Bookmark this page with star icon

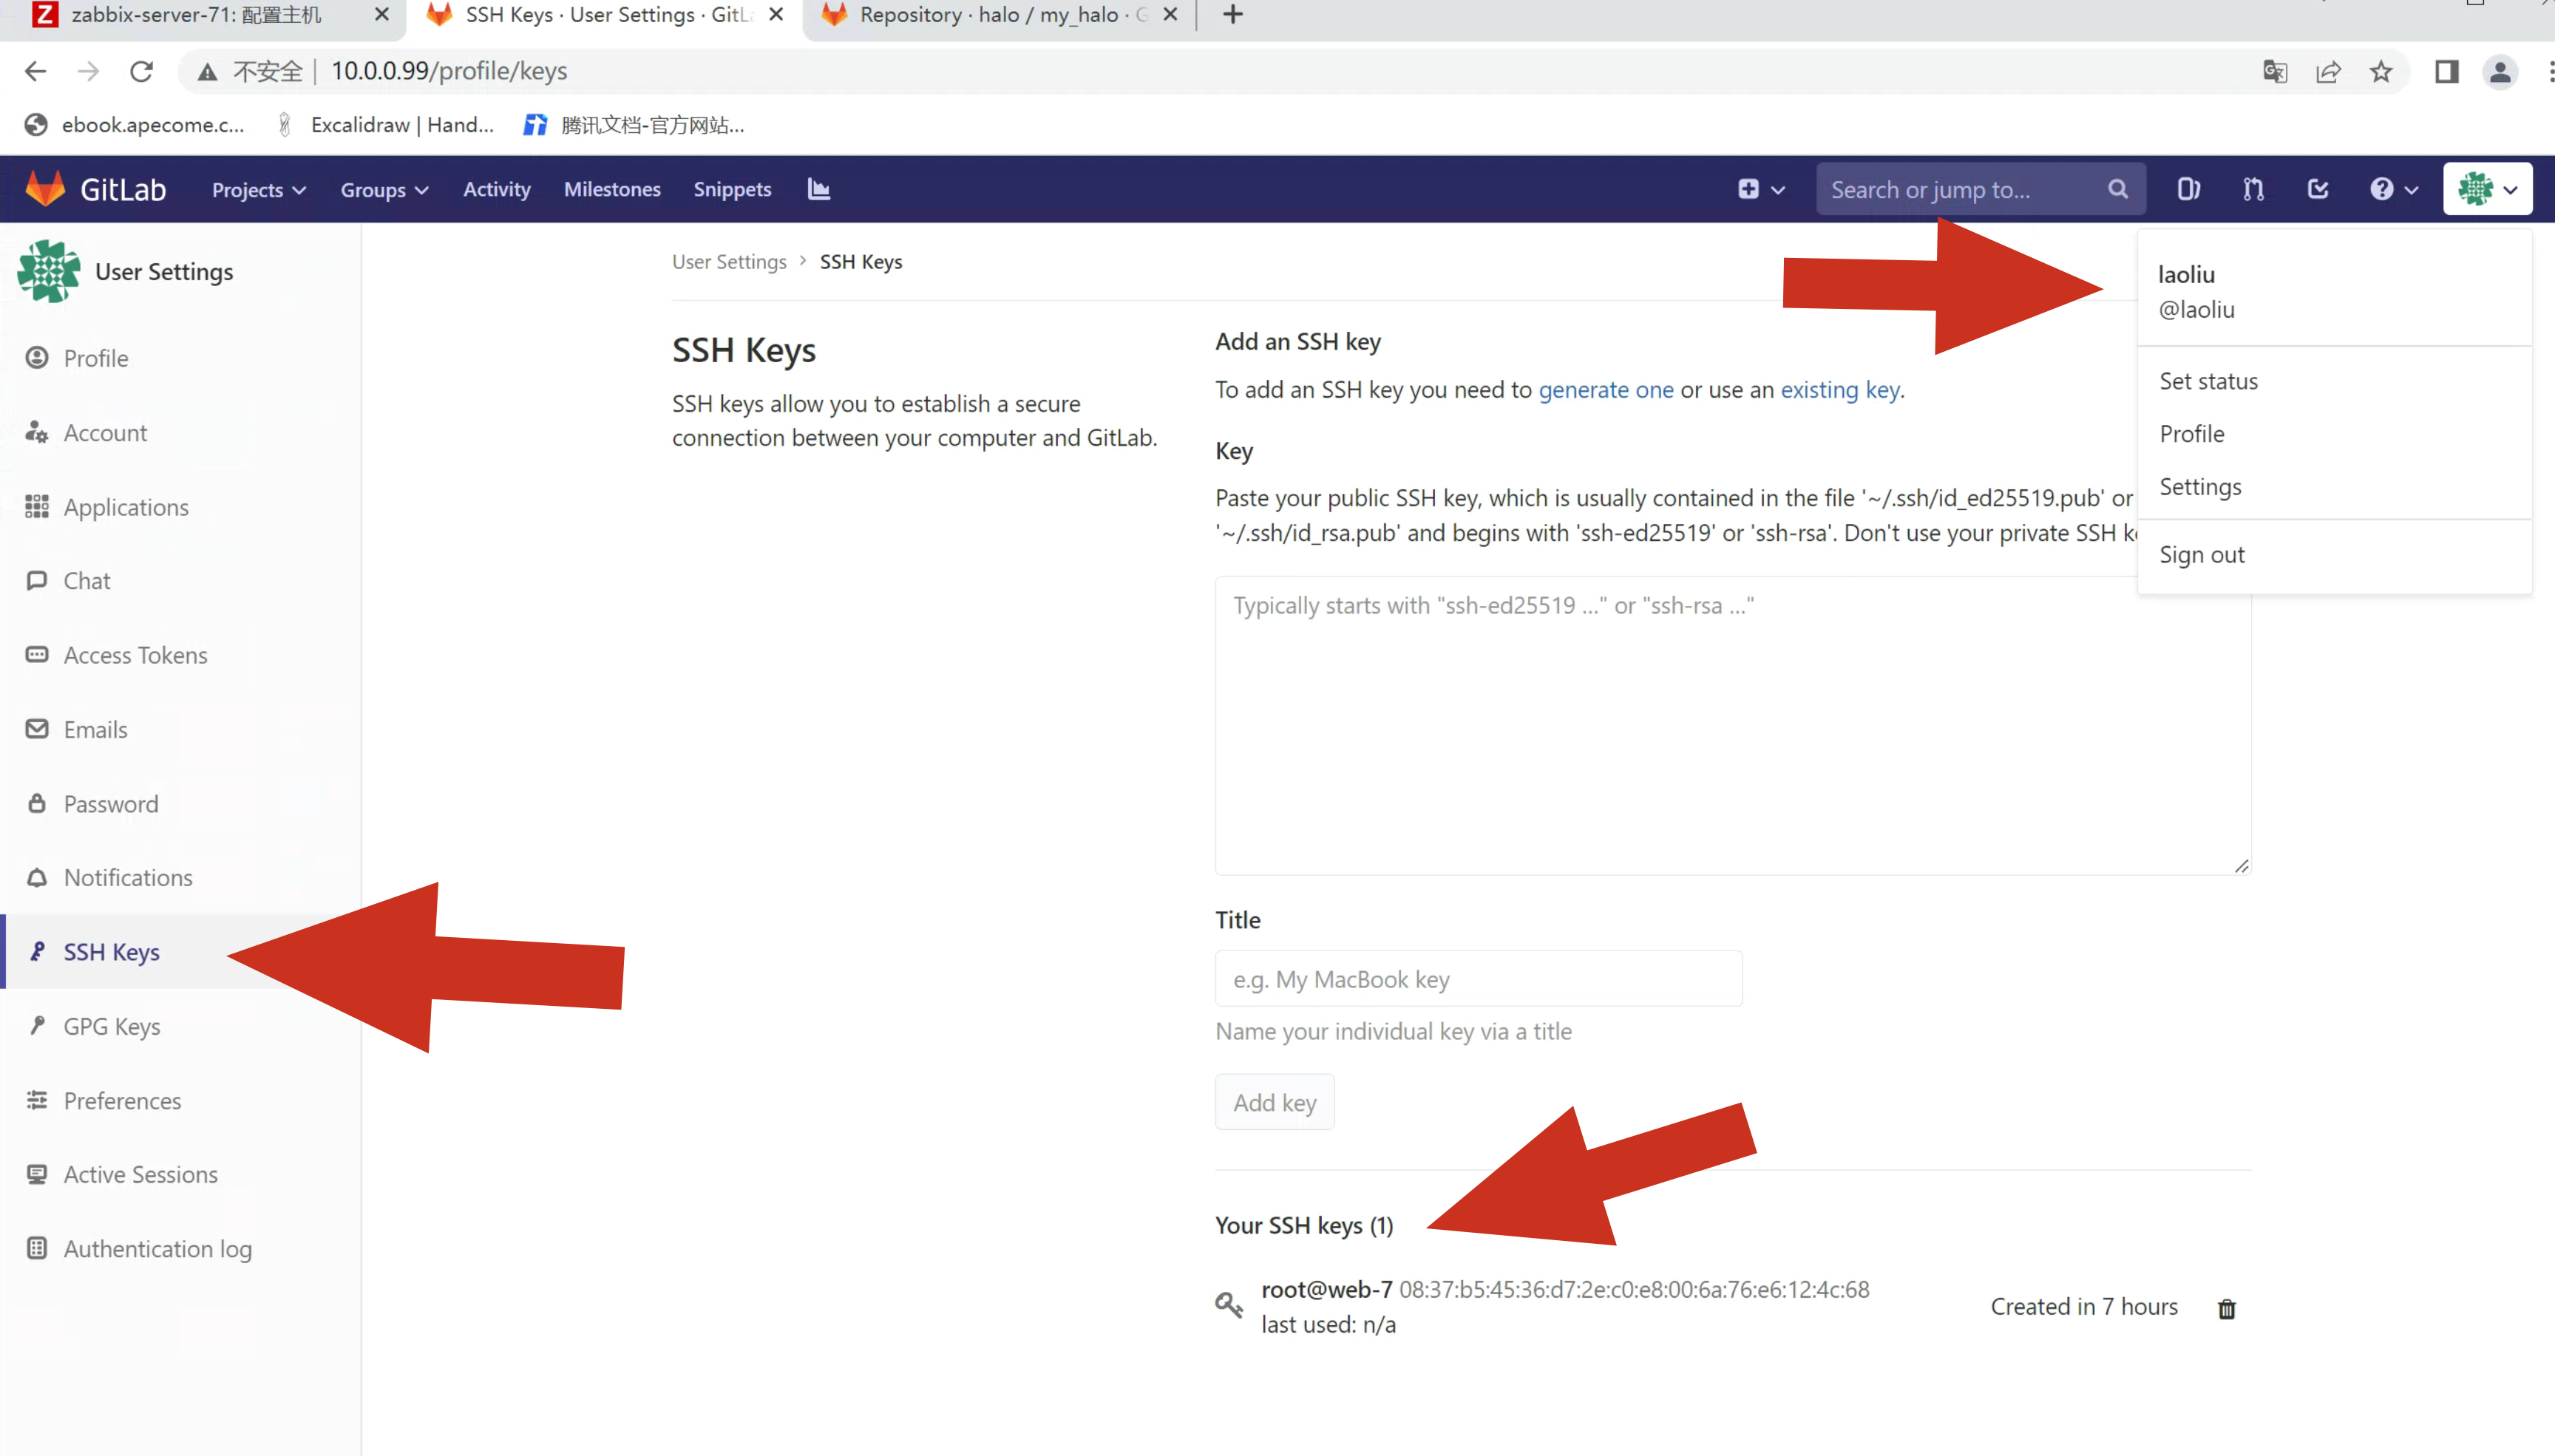point(2381,71)
